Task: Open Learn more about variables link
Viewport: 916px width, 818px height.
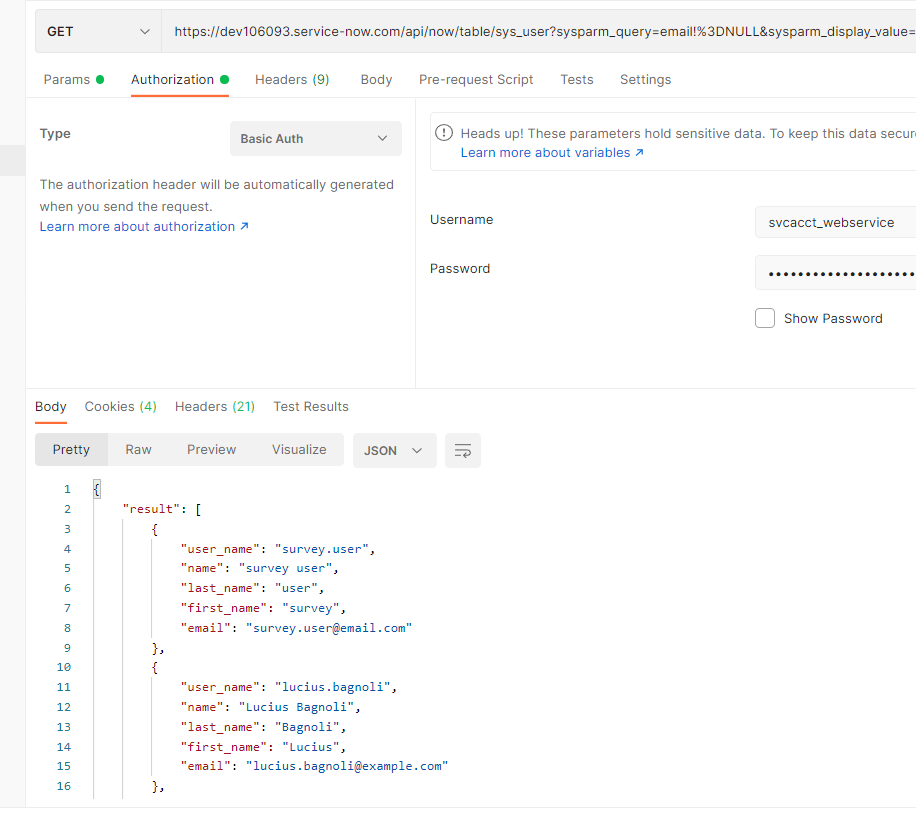Action: (552, 152)
